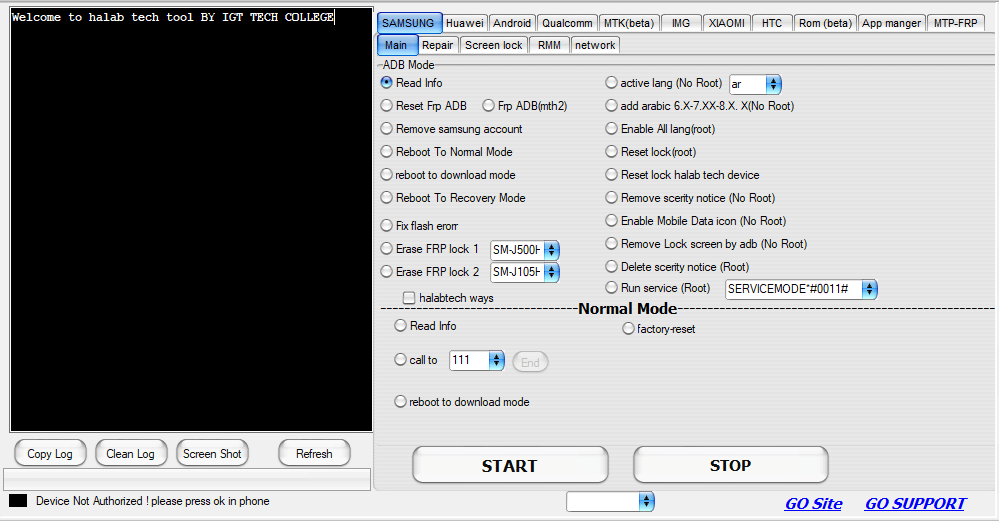Switch to the IMG tab
This screenshot has height=521, width=999.
pos(681,24)
